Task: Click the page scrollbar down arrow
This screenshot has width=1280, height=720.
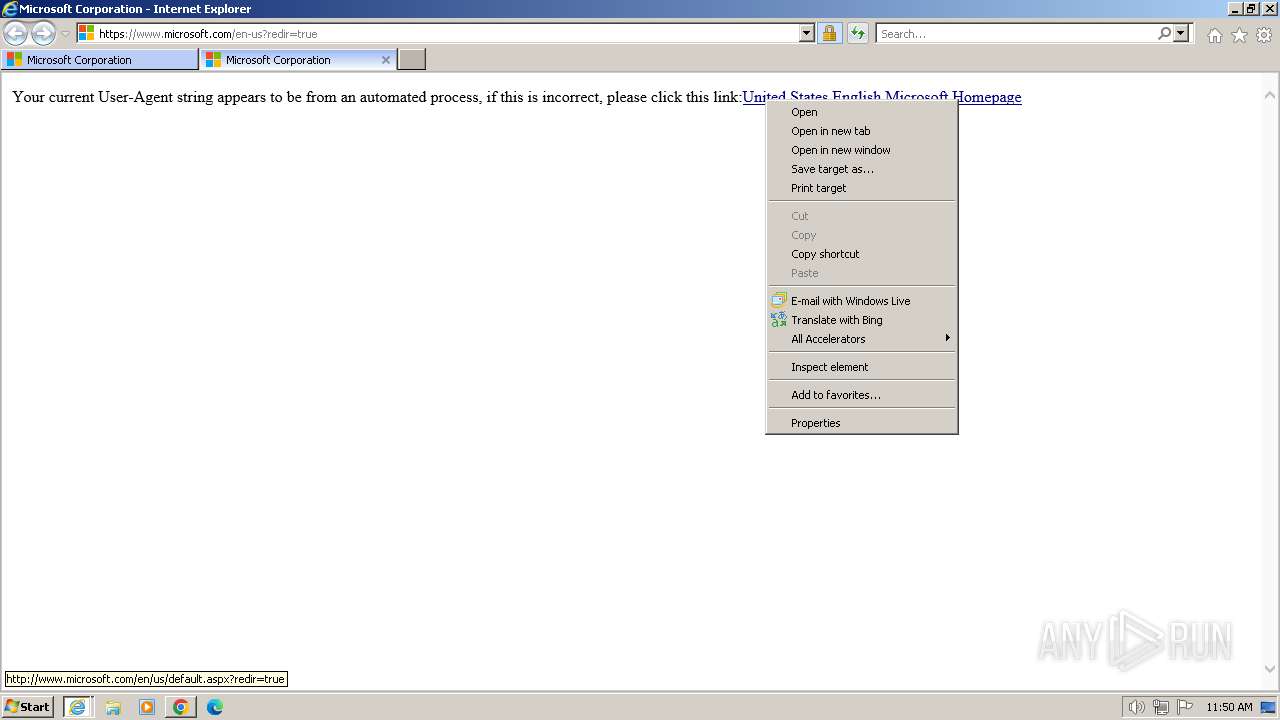Action: [1270, 670]
